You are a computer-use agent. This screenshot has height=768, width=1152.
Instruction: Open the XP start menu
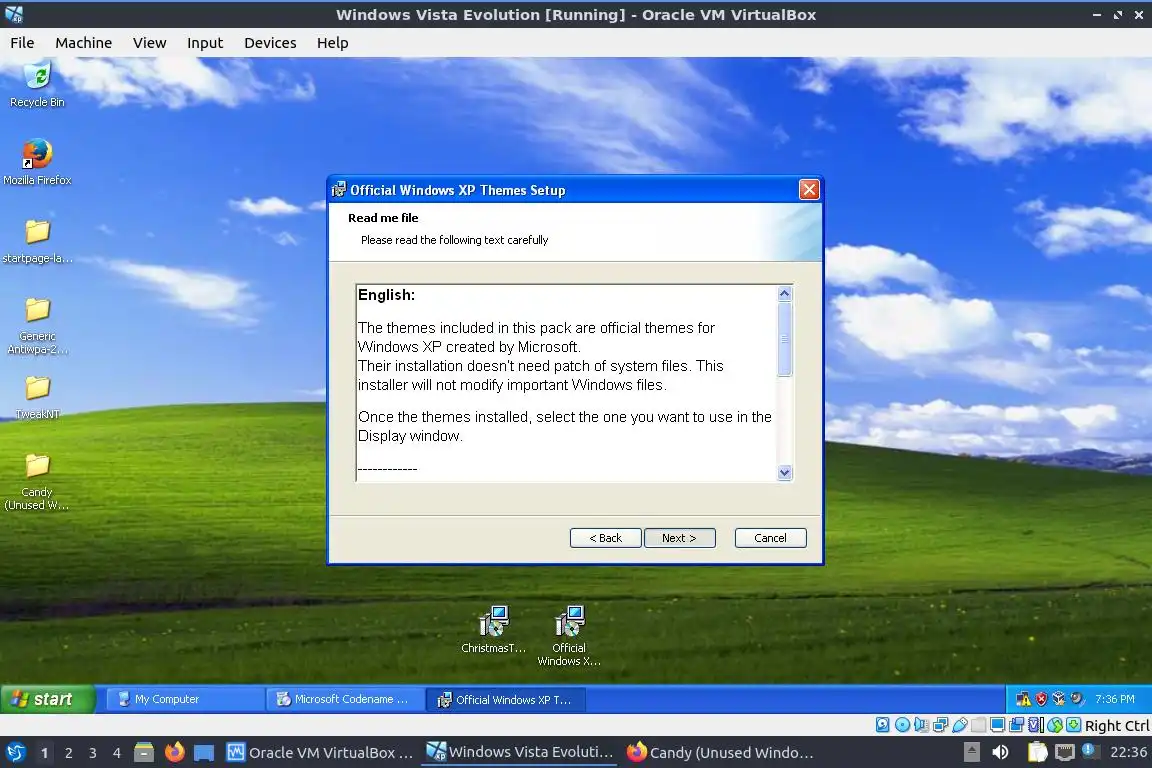[x=48, y=699]
